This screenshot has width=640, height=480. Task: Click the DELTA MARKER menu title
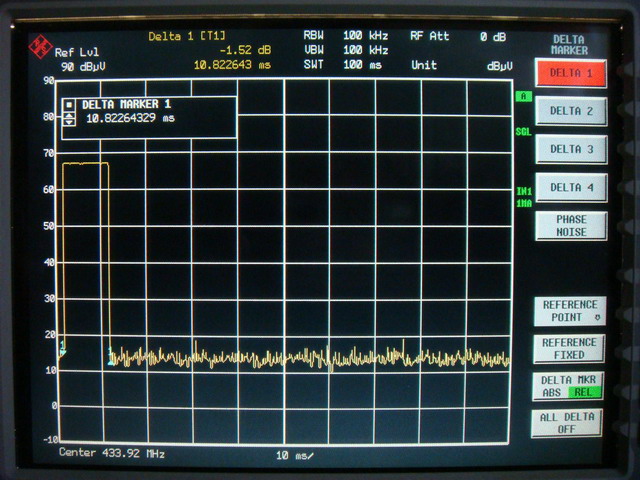point(569,45)
